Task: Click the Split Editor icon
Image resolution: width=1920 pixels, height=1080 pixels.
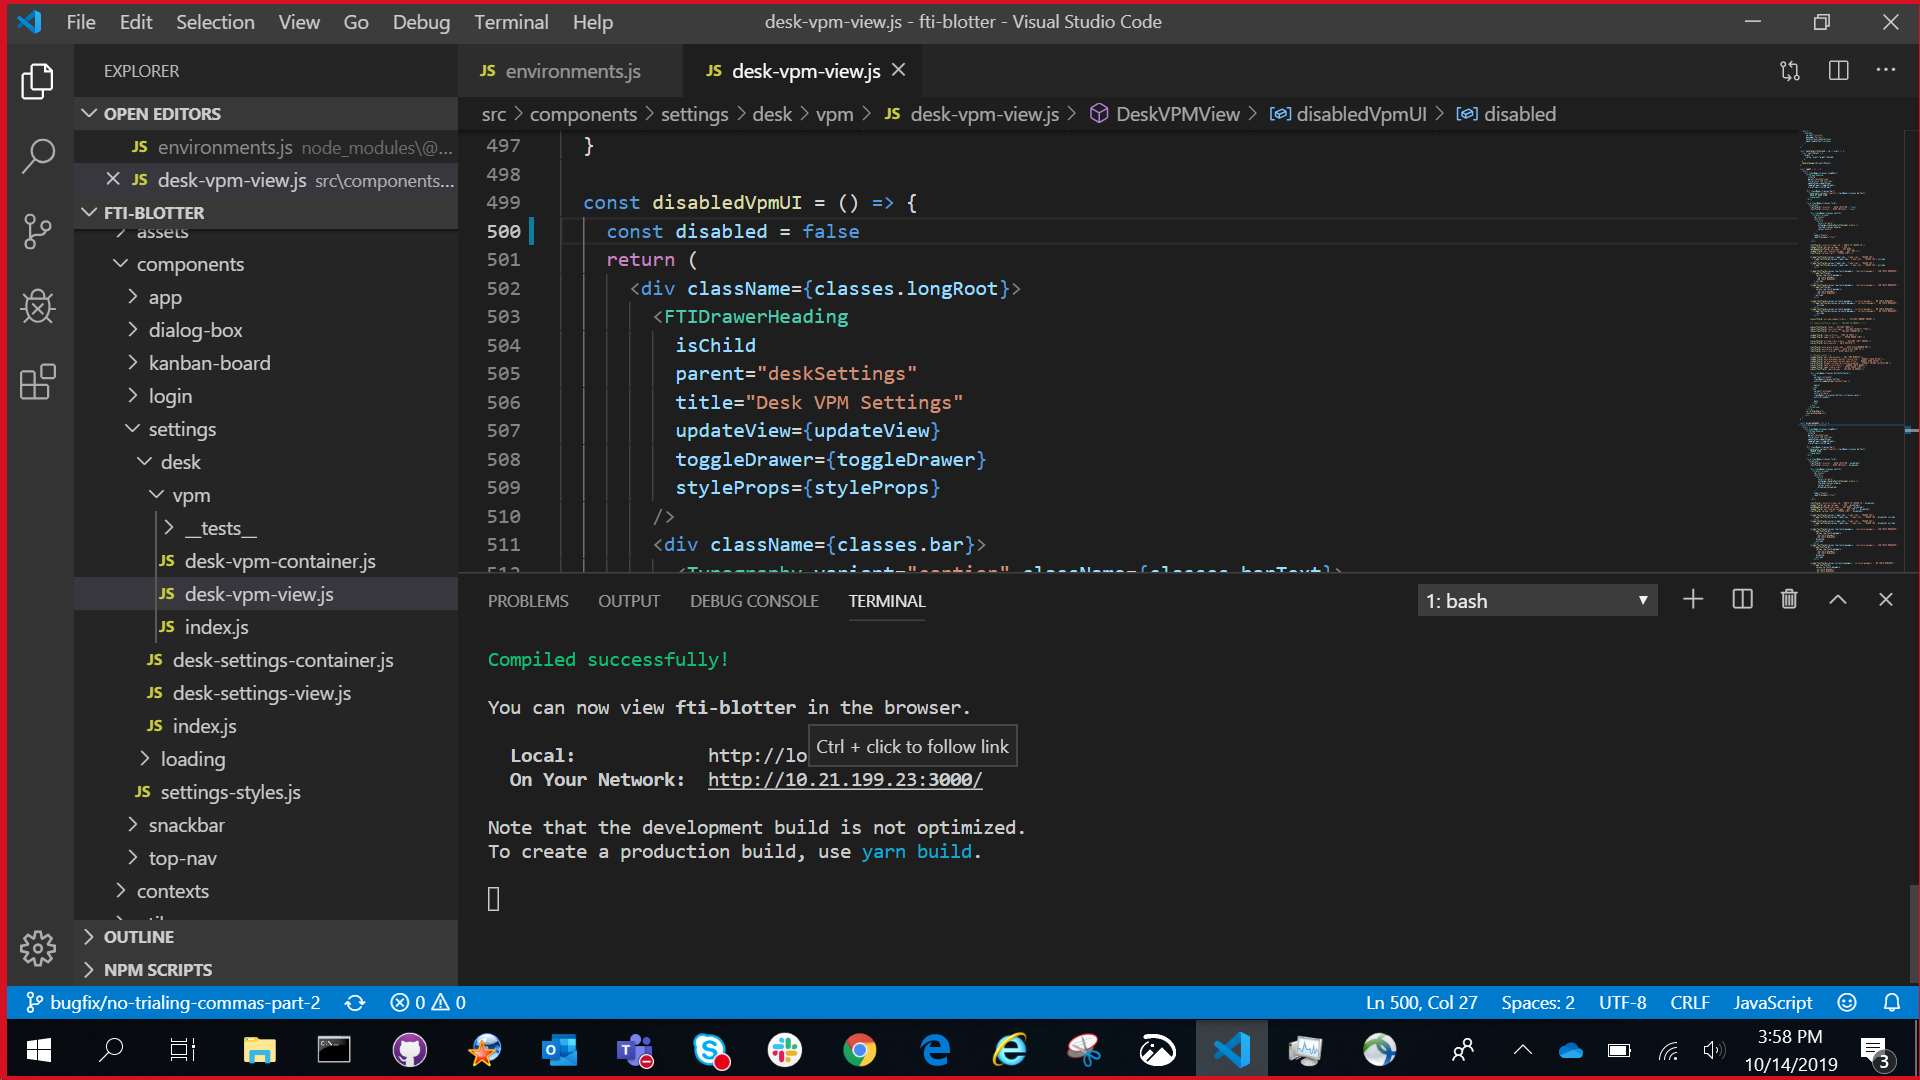Action: click(x=1838, y=71)
